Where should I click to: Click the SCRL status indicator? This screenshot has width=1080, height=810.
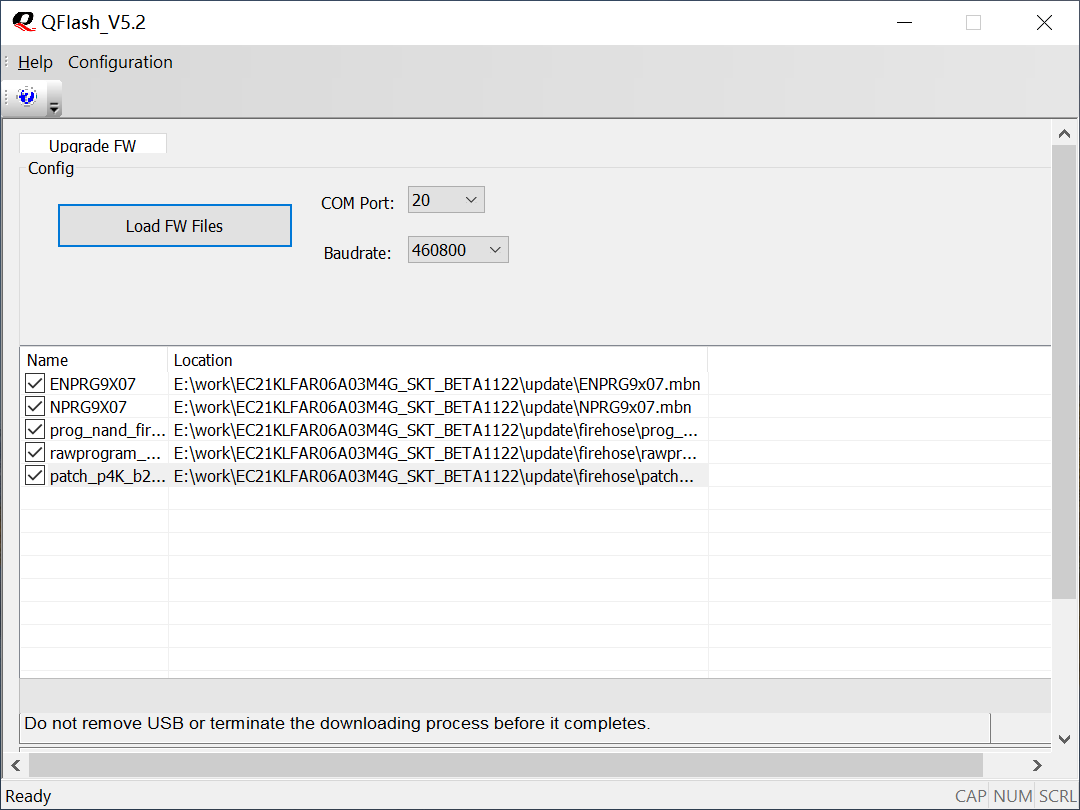click(1057, 796)
